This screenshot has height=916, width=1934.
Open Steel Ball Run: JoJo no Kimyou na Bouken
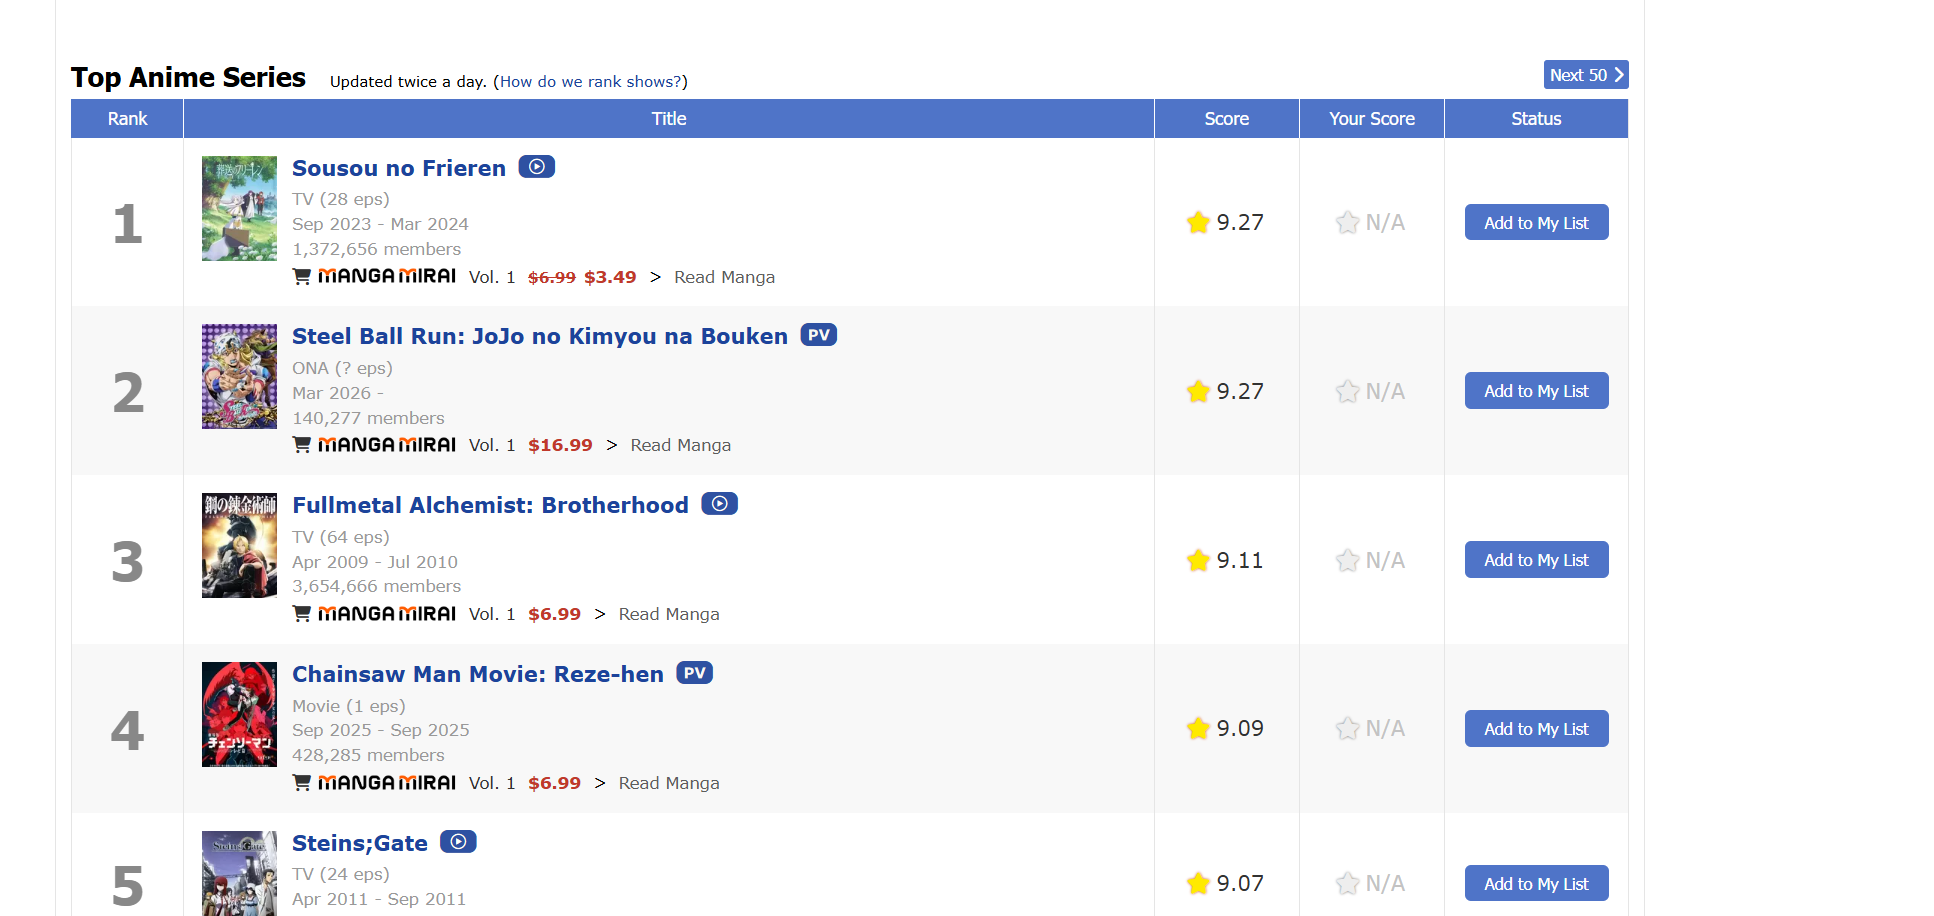coord(540,336)
